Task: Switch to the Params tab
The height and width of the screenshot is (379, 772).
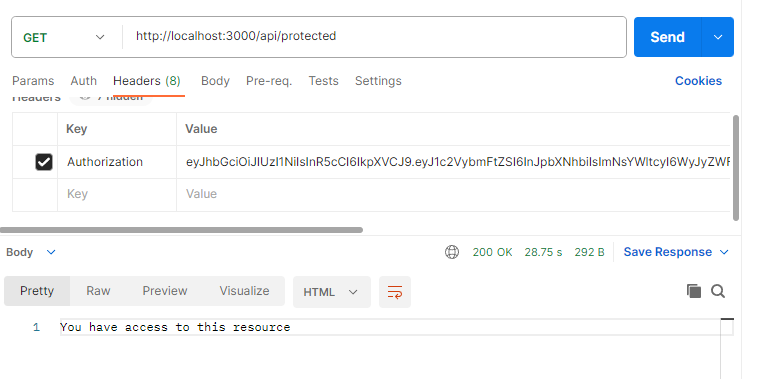Action: (33, 81)
